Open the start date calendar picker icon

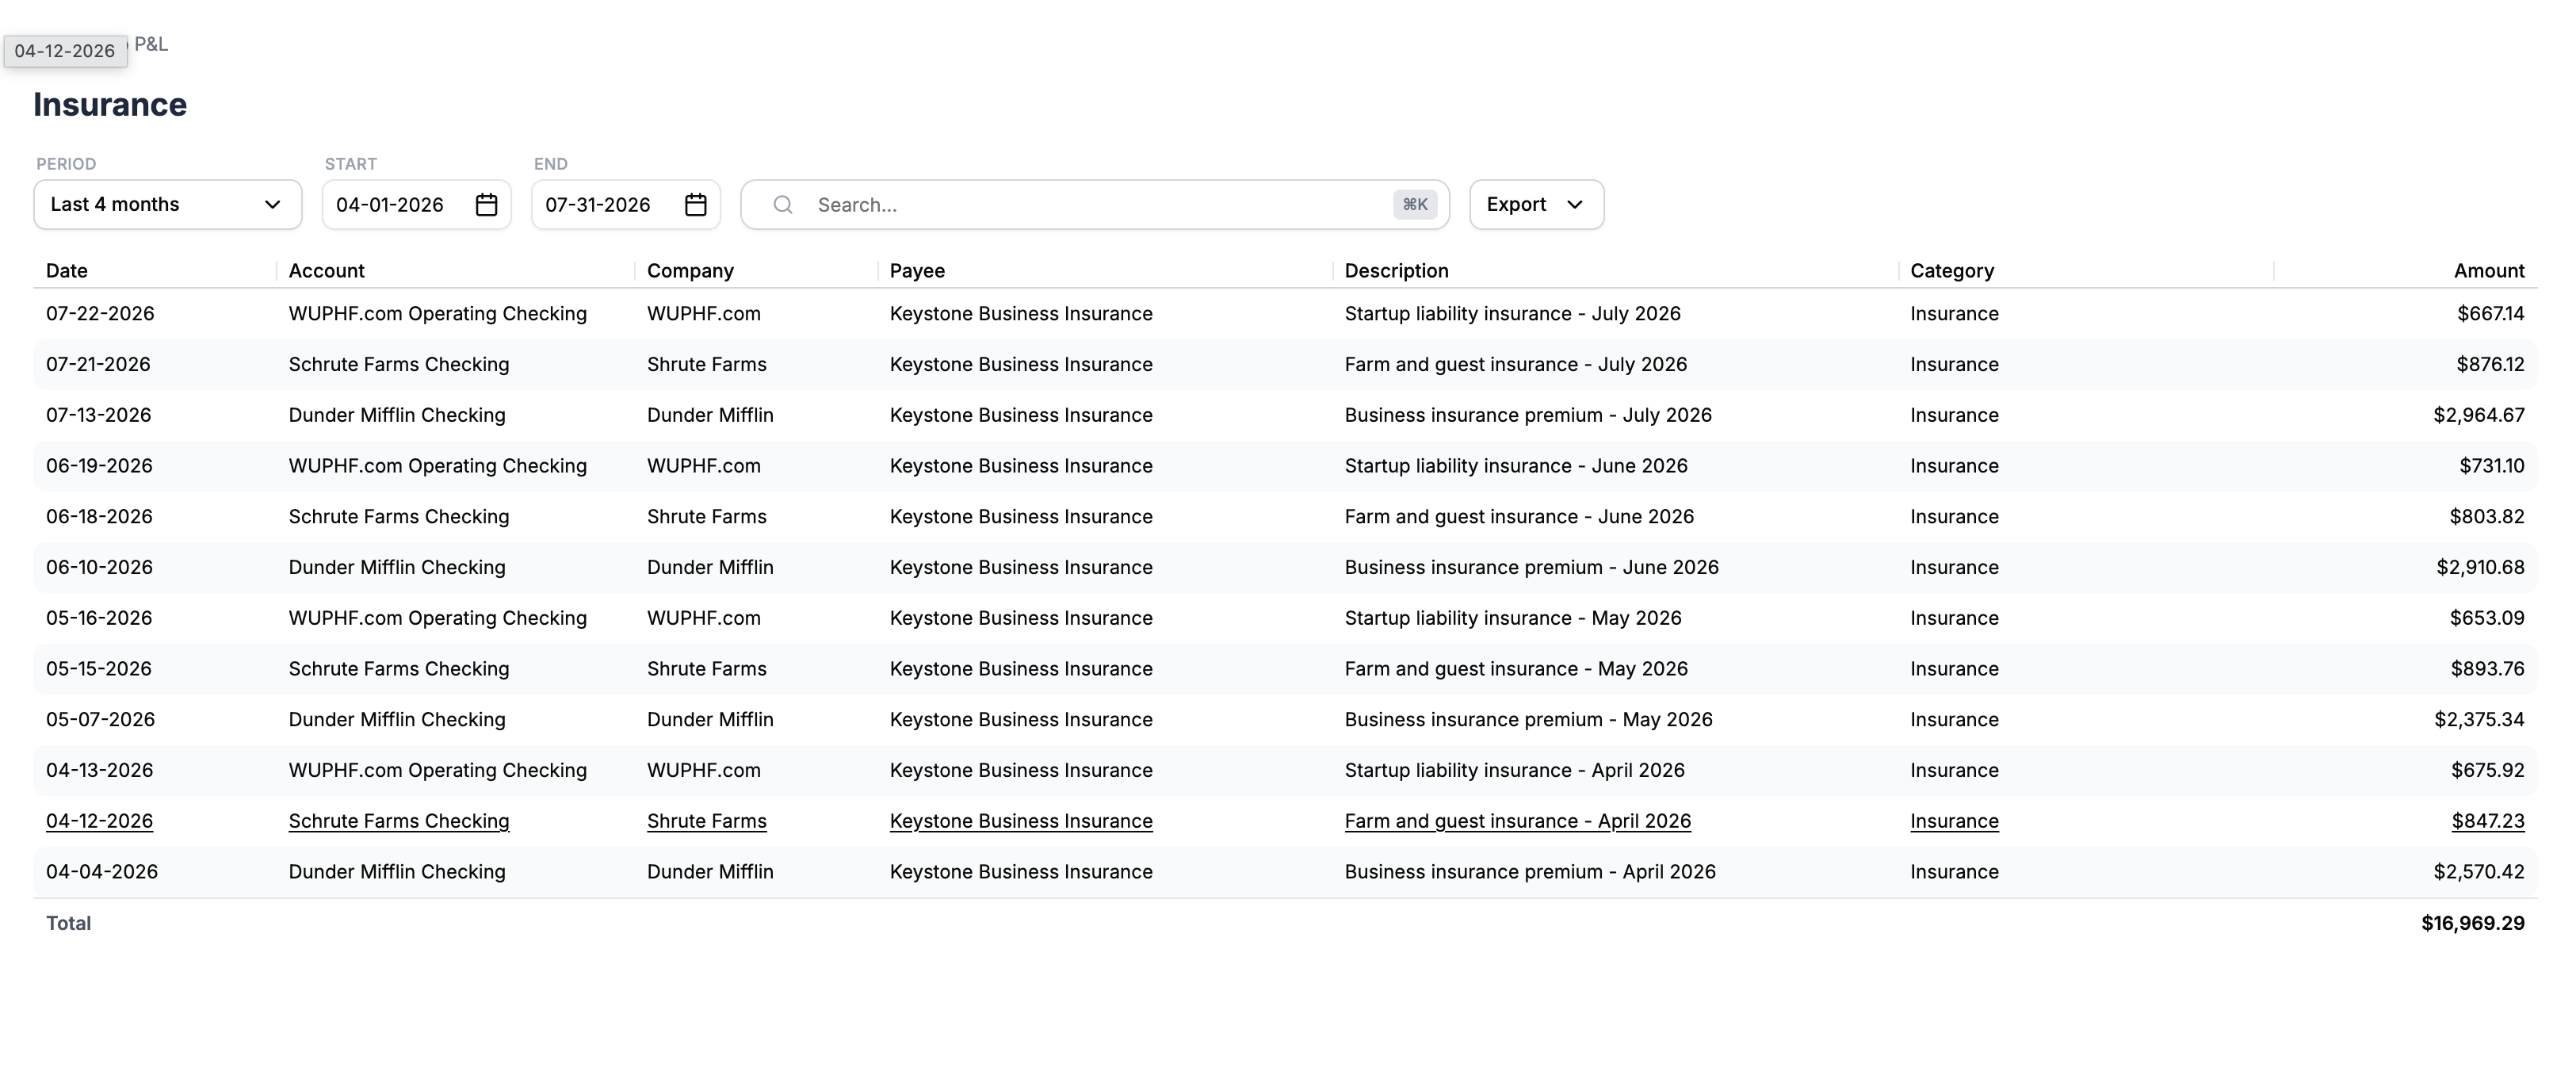coord(487,205)
